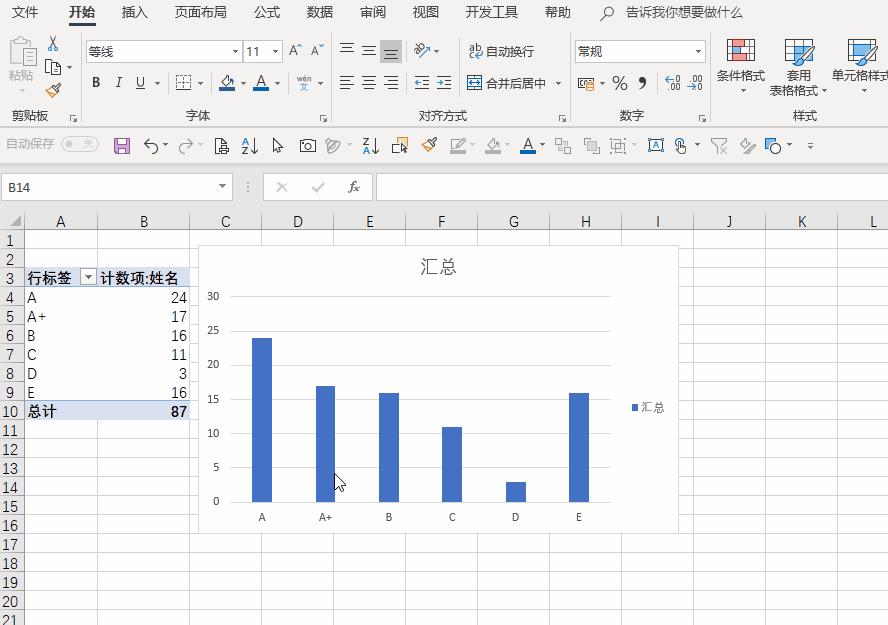Toggle the underline formatting button
888x625 pixels.
click(x=137, y=83)
